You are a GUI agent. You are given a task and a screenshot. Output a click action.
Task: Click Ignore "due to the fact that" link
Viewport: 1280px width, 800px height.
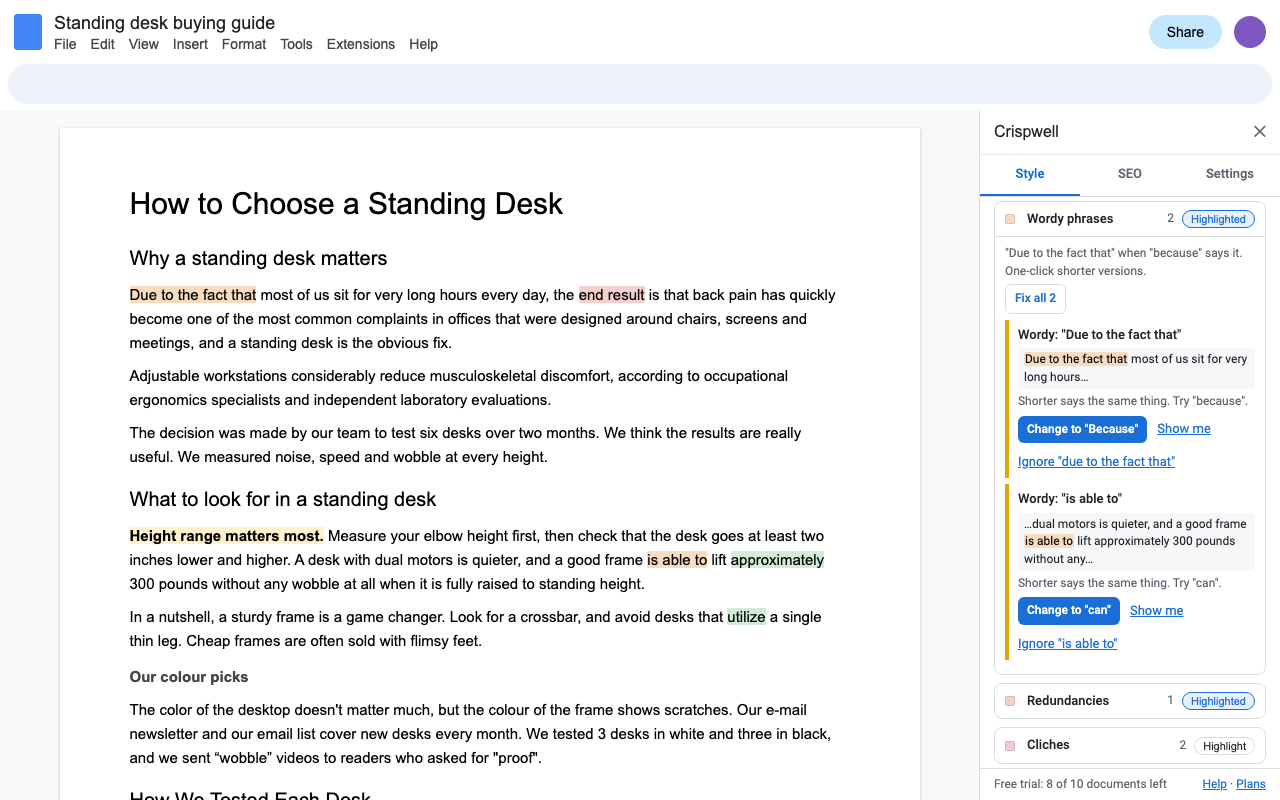(x=1096, y=462)
